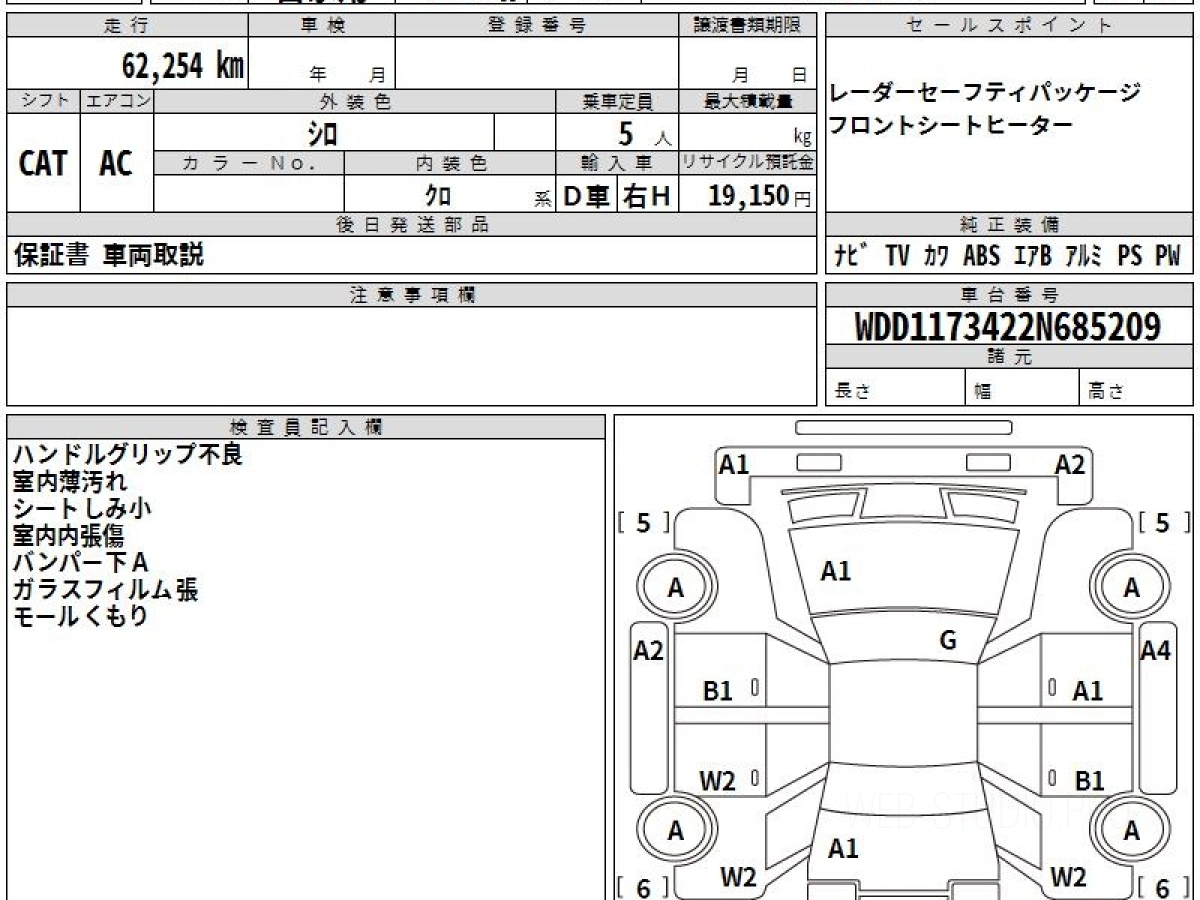Select the アルミ wheels label

pos(1083,256)
